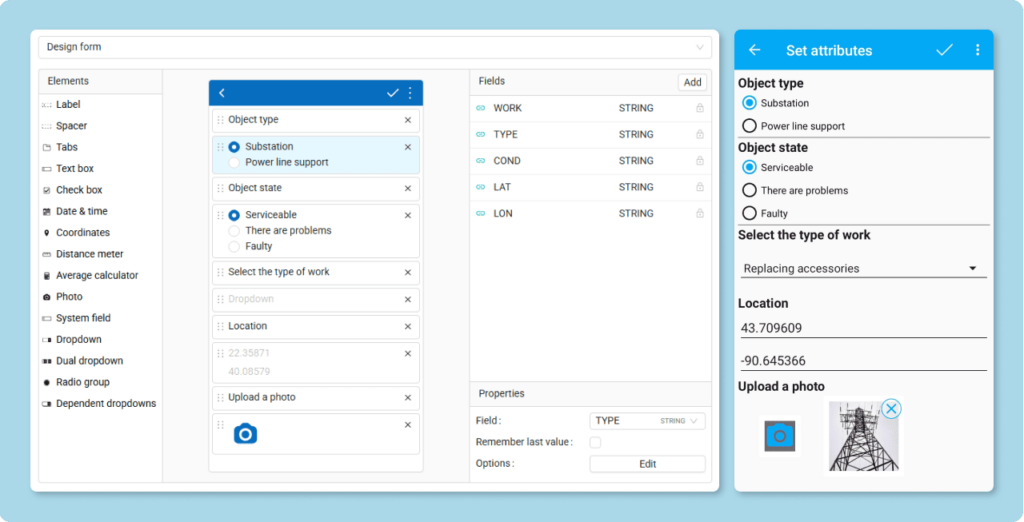This screenshot has width=1024, height=522.
Task: Pick the Dropdown element icon
Action: point(46,340)
